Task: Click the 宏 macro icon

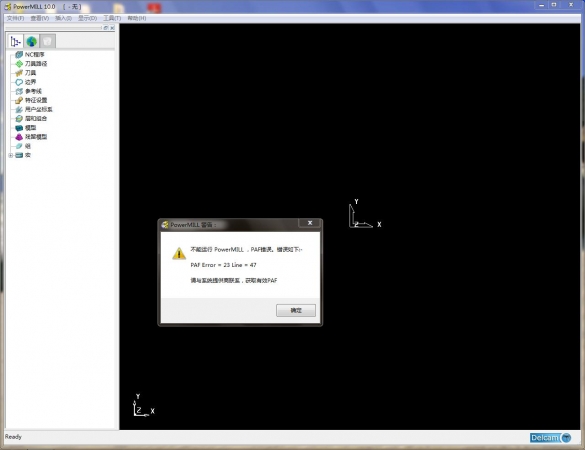Action: click(19, 155)
